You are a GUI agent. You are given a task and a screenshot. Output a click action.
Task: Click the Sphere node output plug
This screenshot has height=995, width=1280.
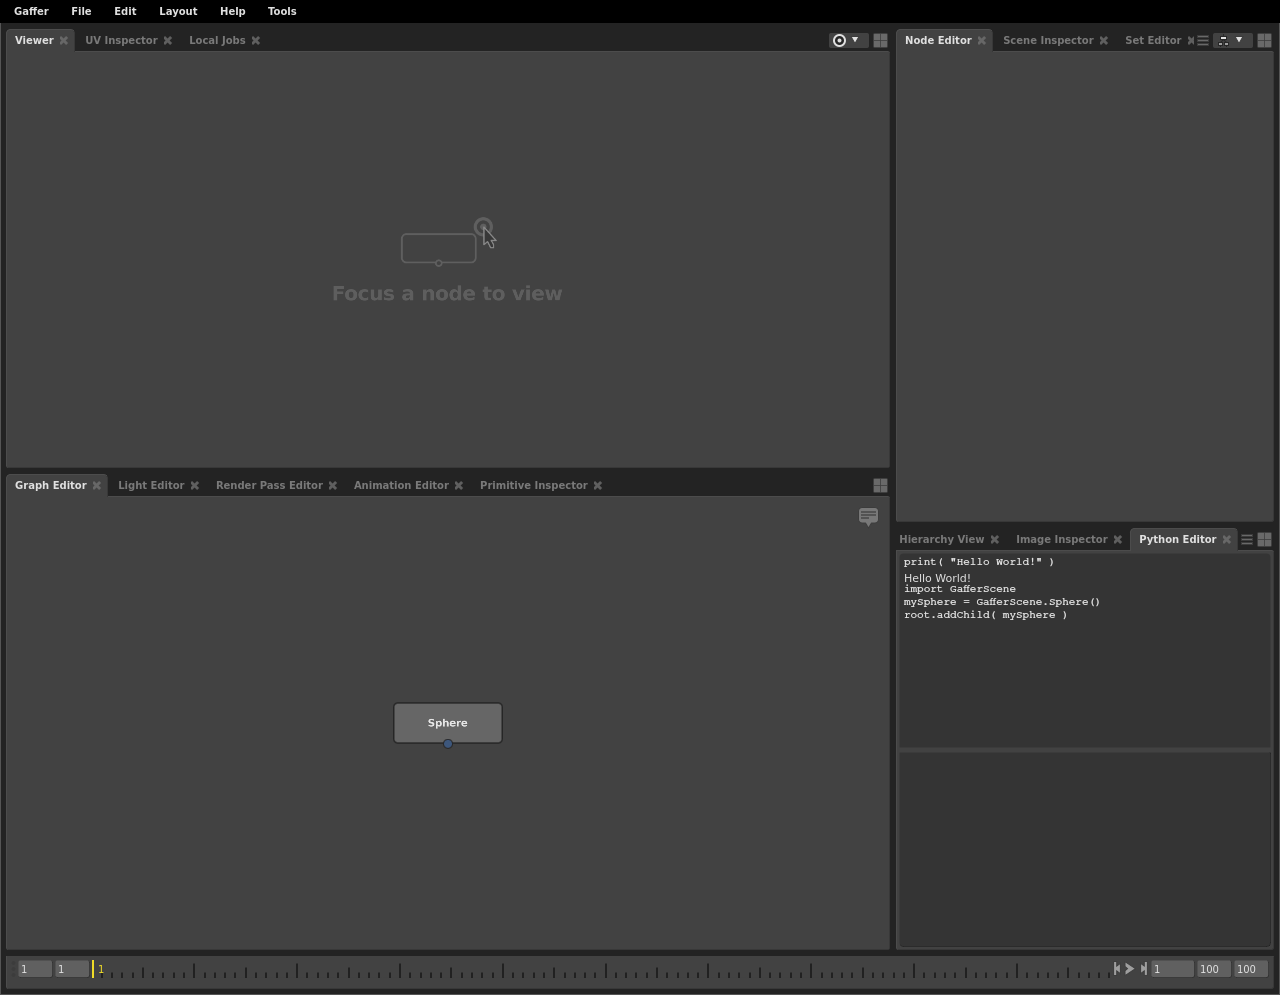pos(448,744)
